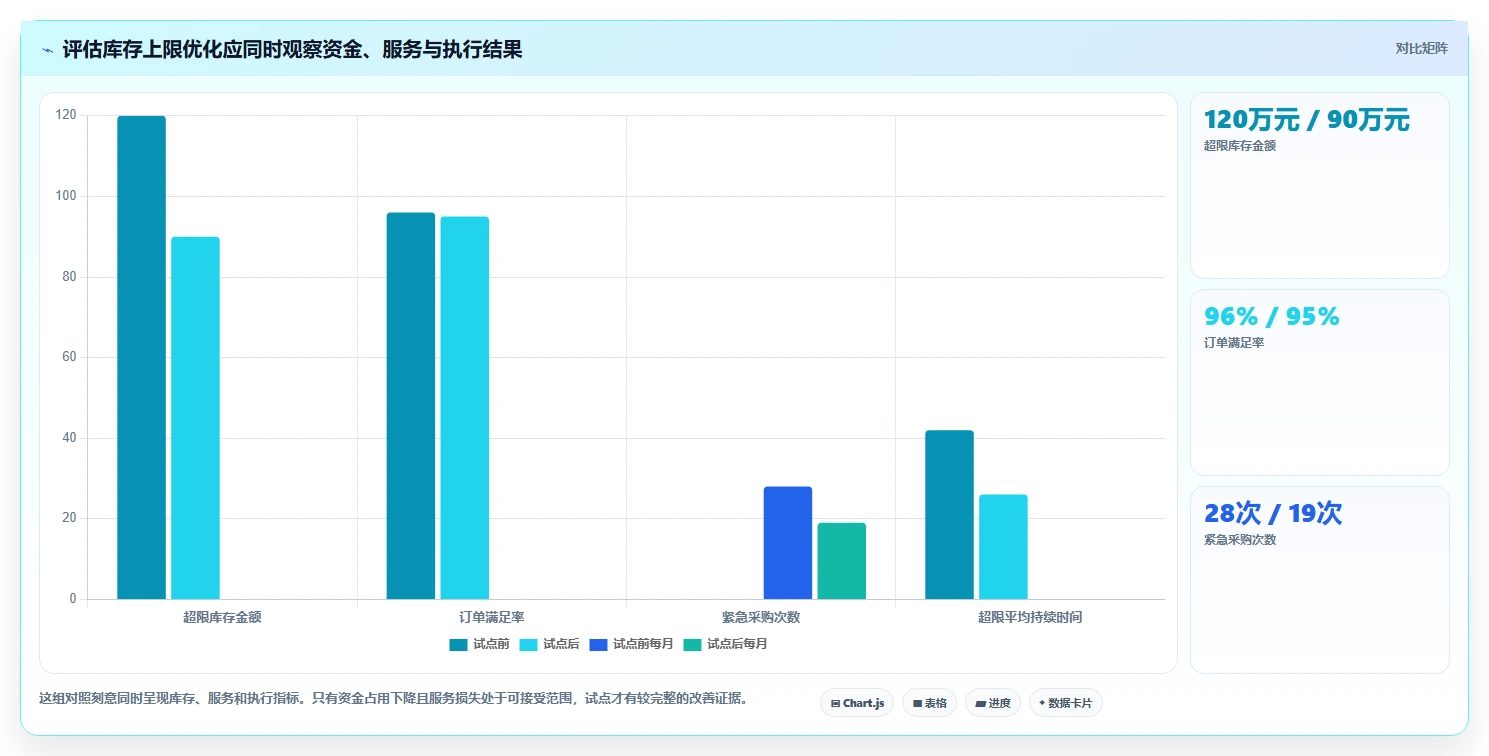This screenshot has height=756, width=1489.
Task: Click the y-axis tick label 60
Action: pyautogui.click(x=69, y=357)
